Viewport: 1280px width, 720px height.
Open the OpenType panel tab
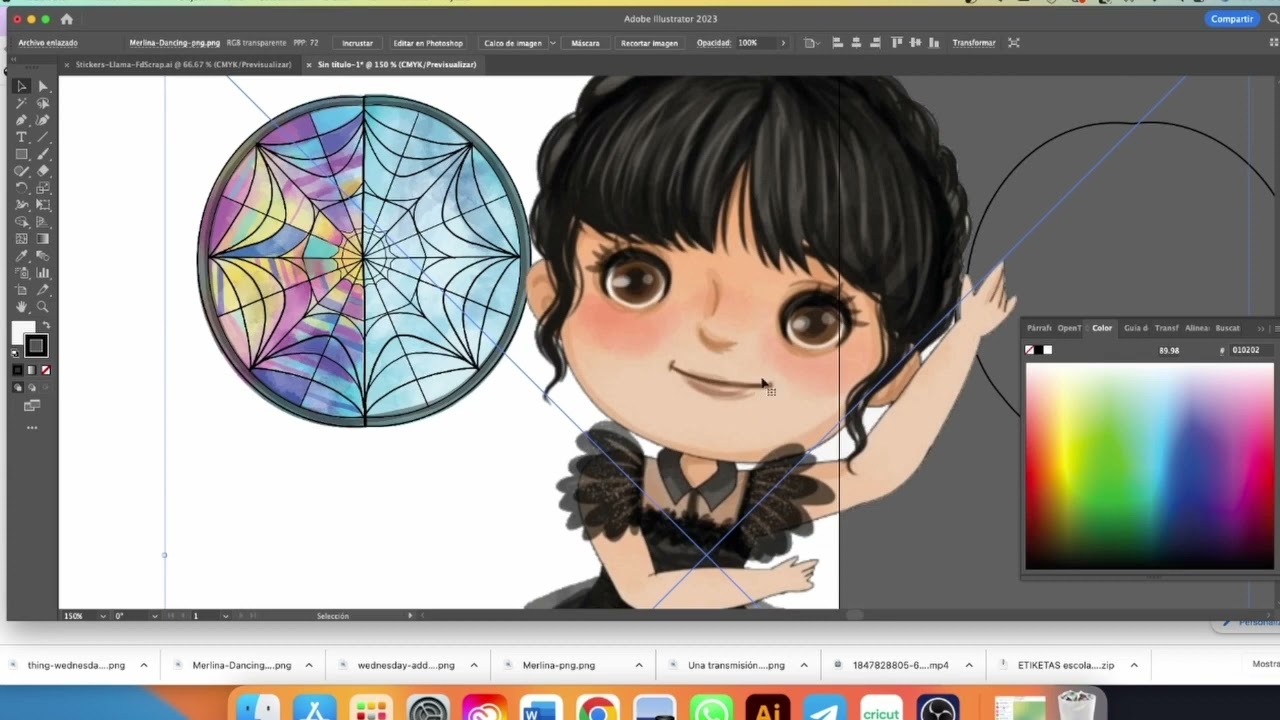tap(1069, 328)
